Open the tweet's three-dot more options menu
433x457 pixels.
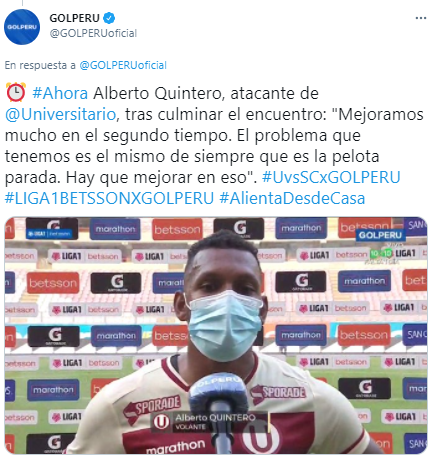[421, 18]
